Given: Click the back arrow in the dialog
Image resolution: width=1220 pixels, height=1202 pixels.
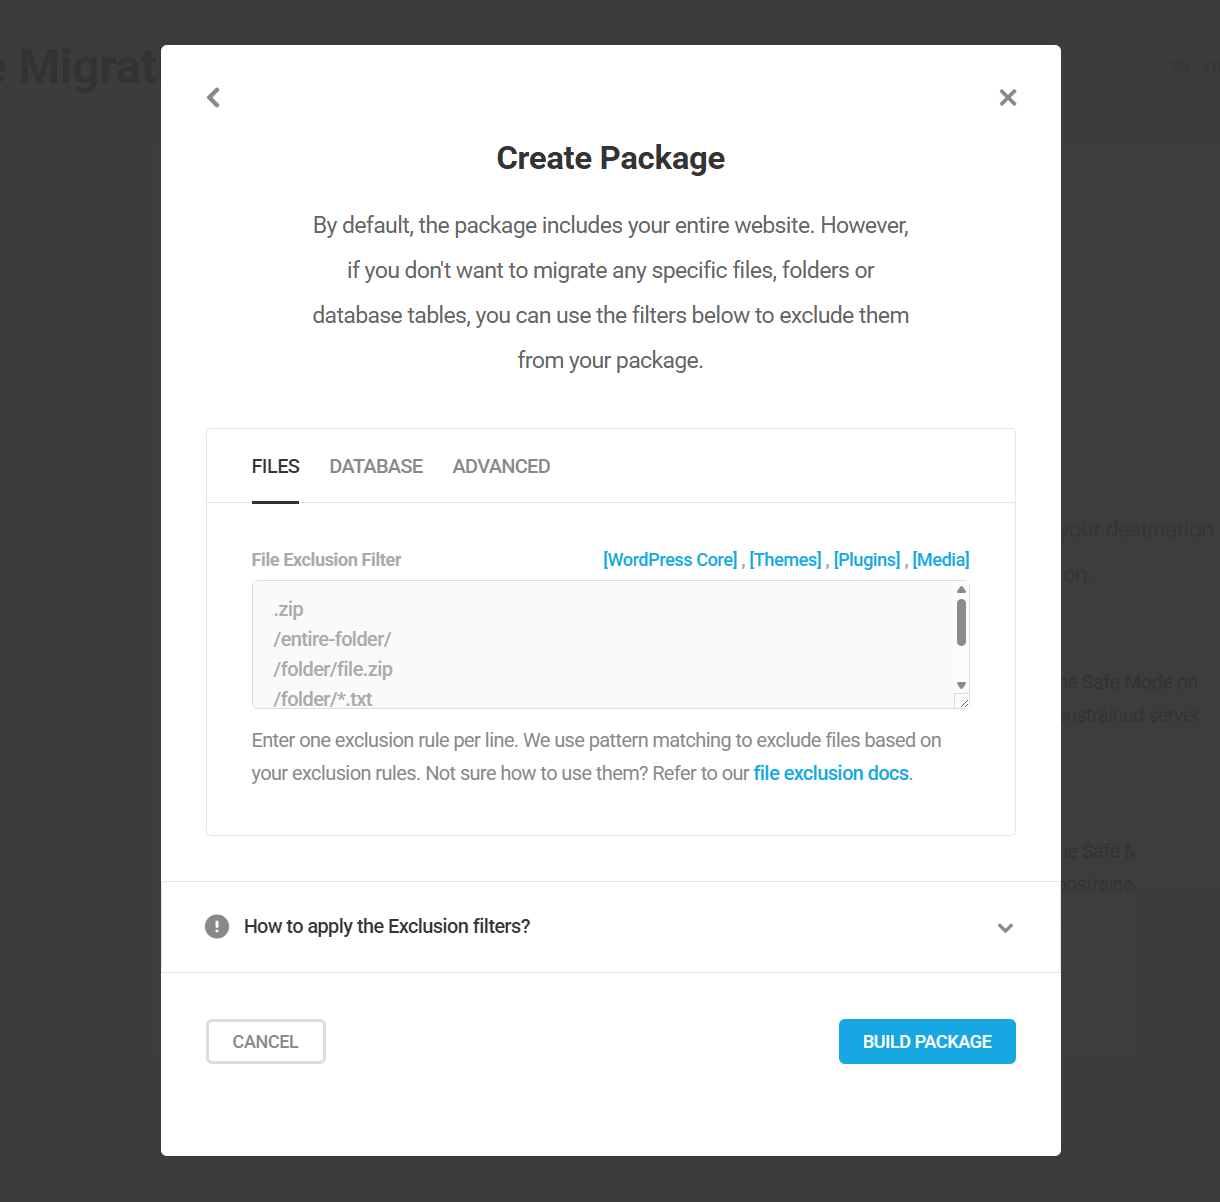Looking at the screenshot, I should tap(213, 97).
